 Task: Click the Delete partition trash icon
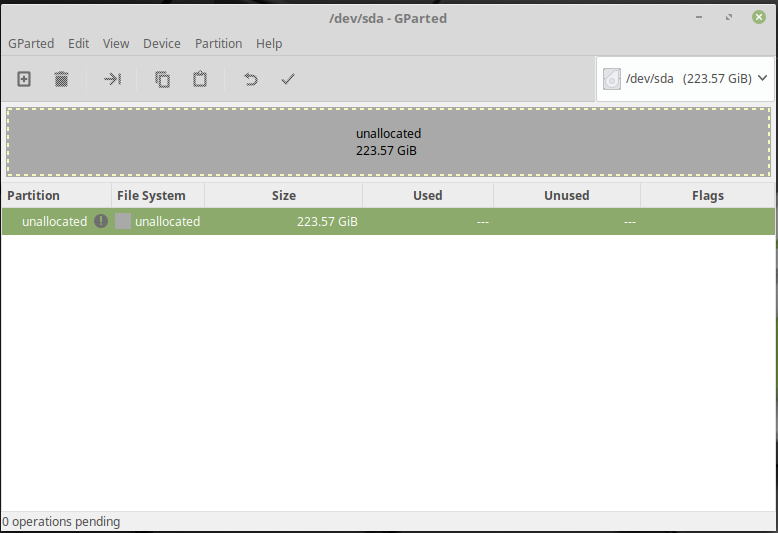[x=61, y=79]
